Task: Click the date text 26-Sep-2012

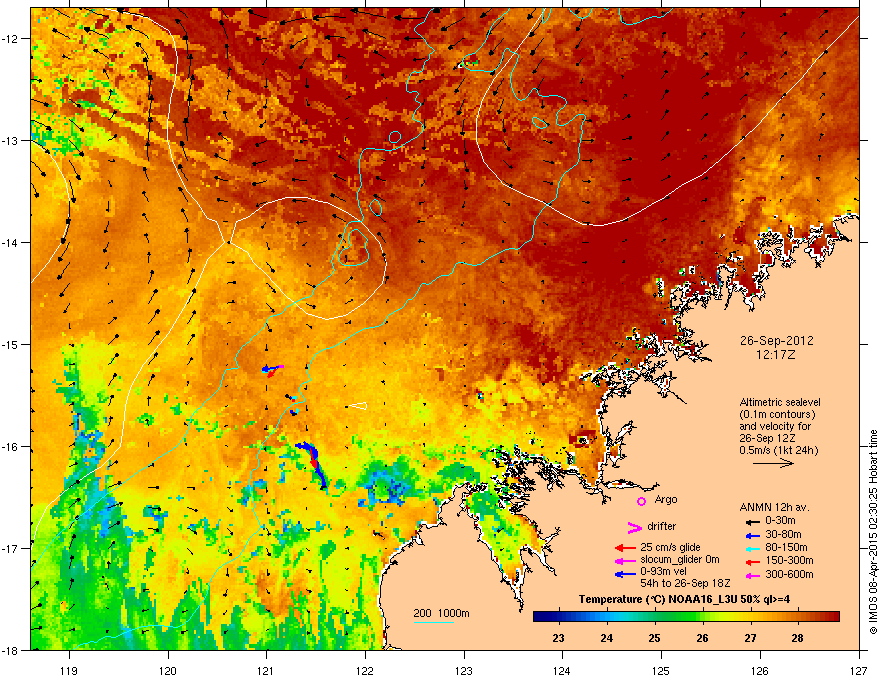Action: click(776, 341)
